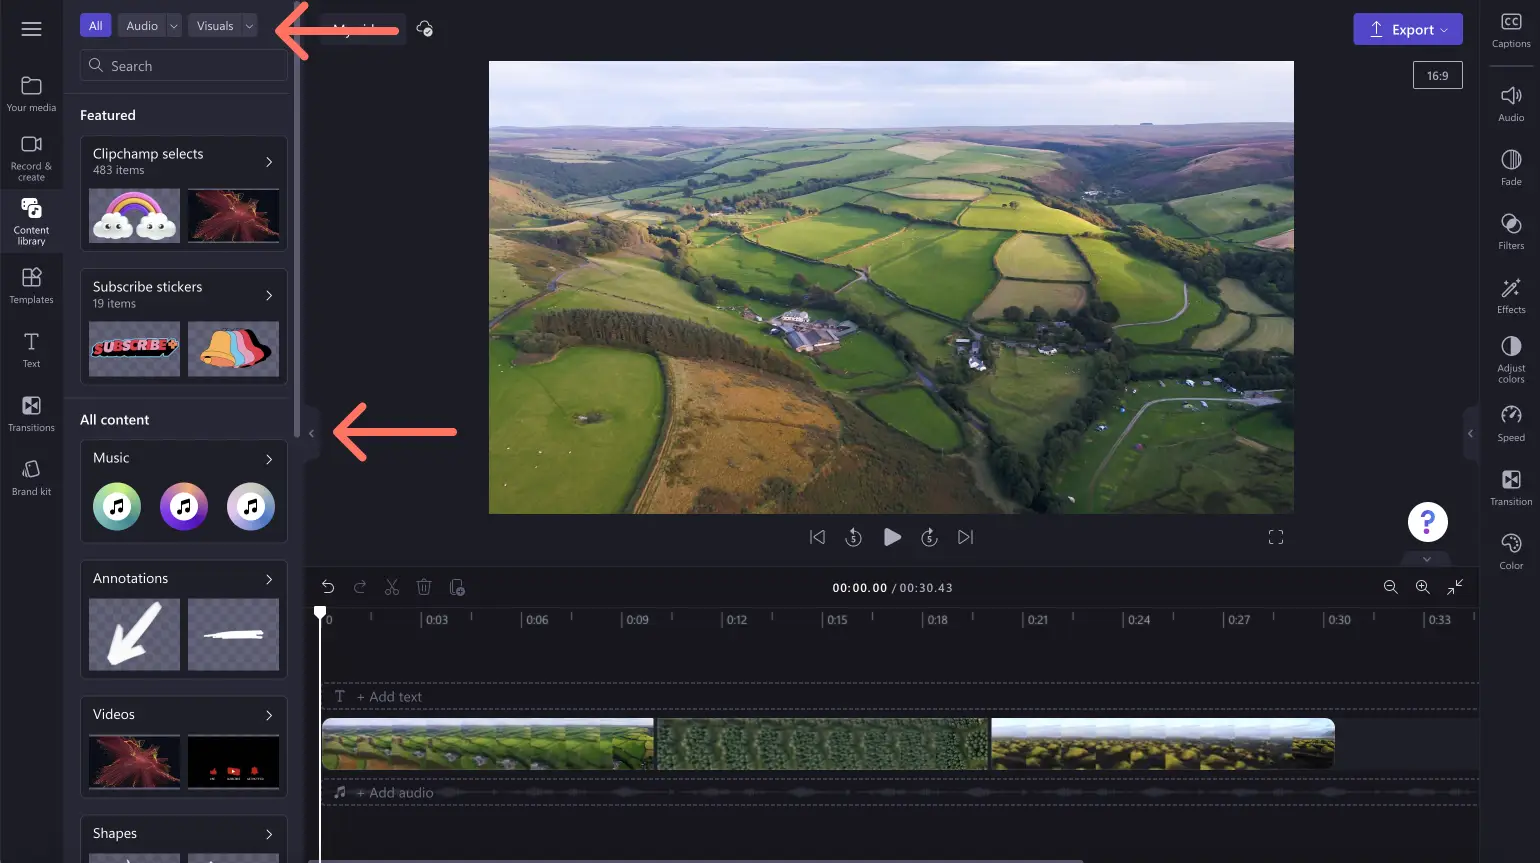Open Your media tab
The image size is (1540, 863).
(31, 94)
